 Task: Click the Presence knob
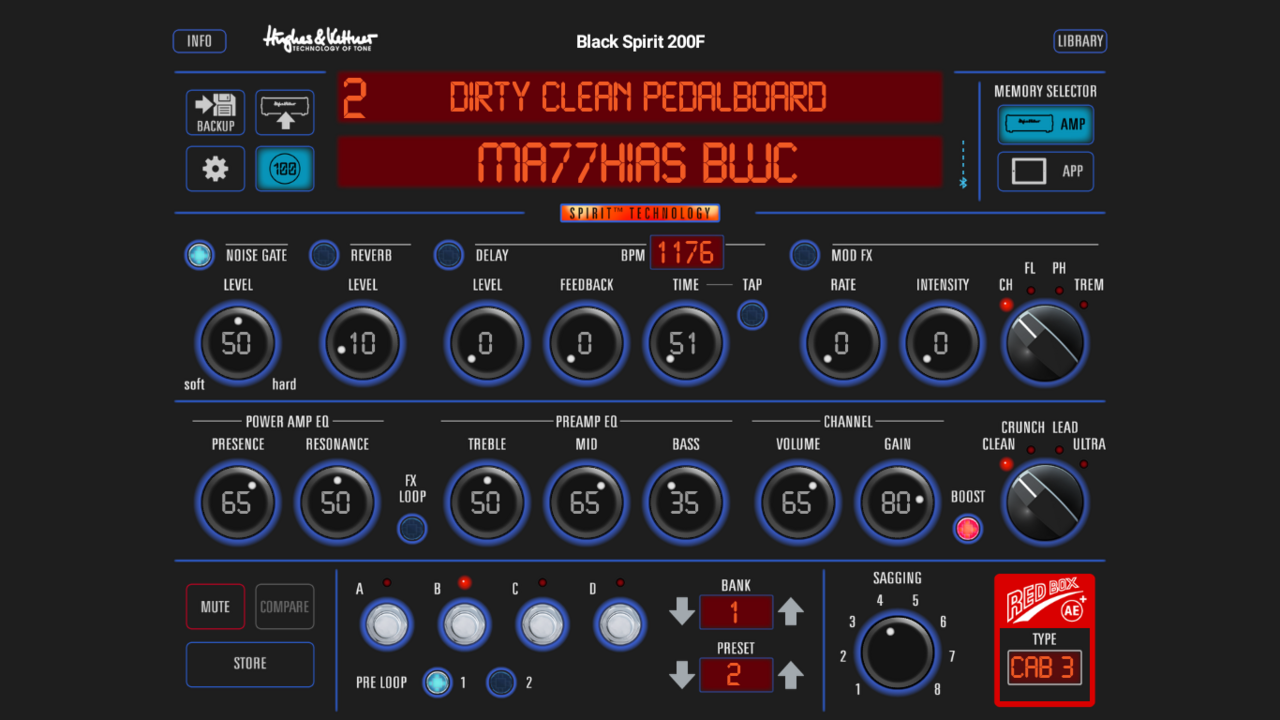[x=237, y=502]
